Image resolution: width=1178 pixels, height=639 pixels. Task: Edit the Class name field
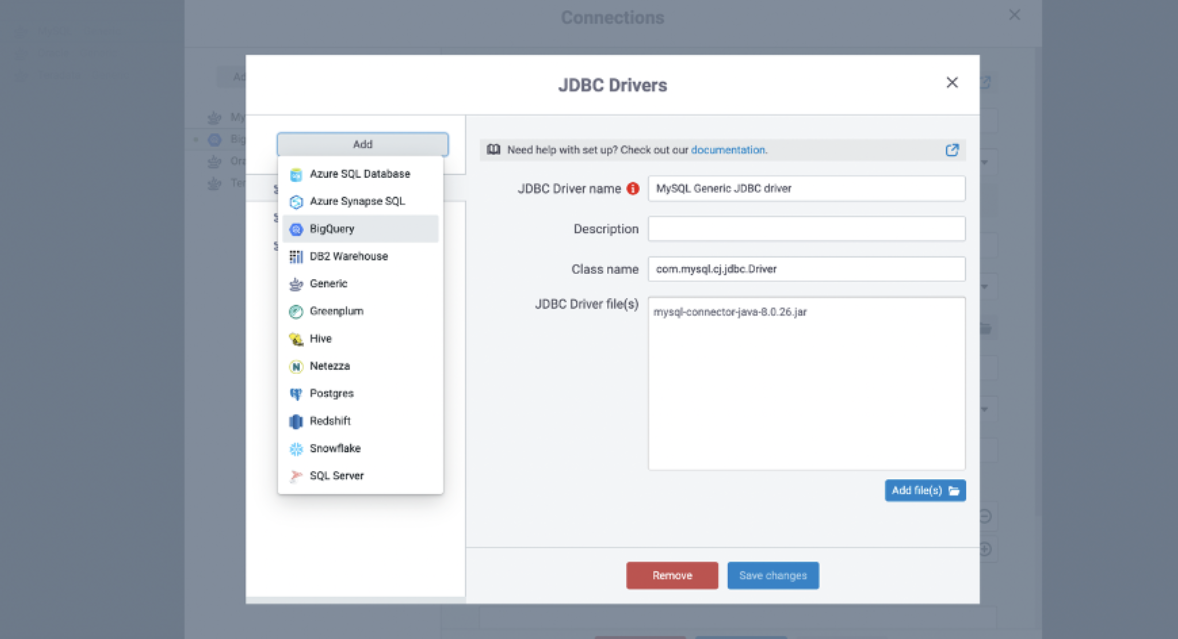(x=807, y=269)
